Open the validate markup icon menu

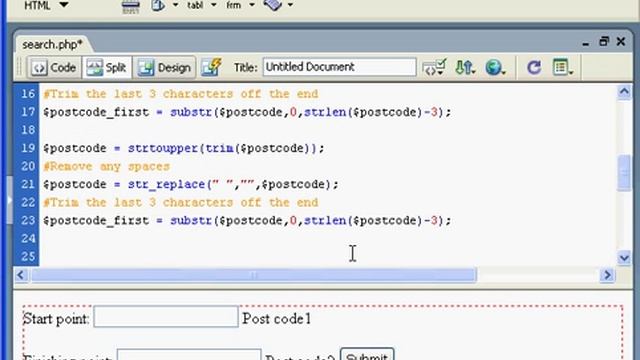tap(434, 67)
